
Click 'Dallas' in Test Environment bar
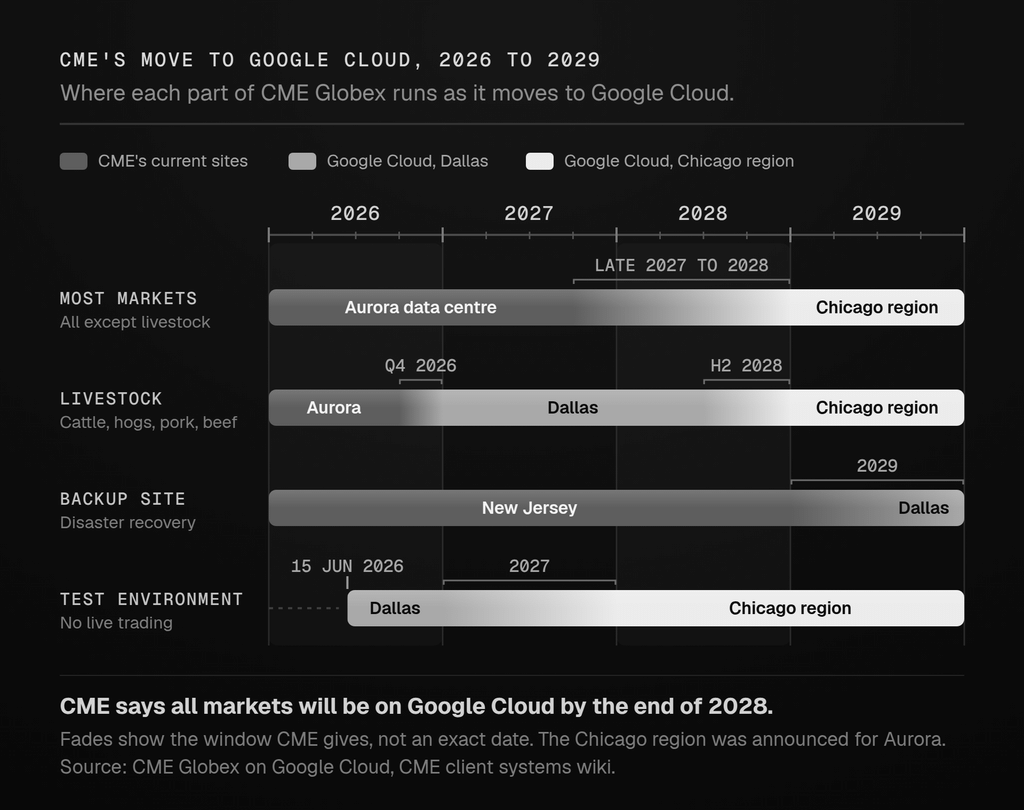point(395,608)
